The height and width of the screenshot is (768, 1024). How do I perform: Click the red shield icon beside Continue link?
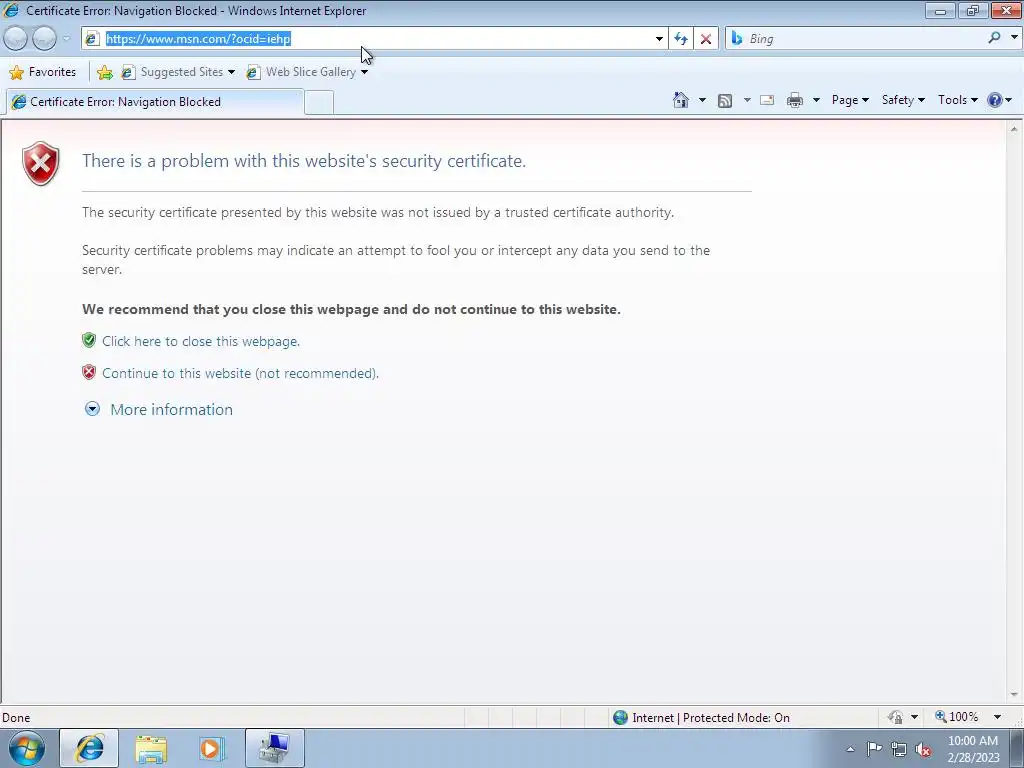pos(89,372)
